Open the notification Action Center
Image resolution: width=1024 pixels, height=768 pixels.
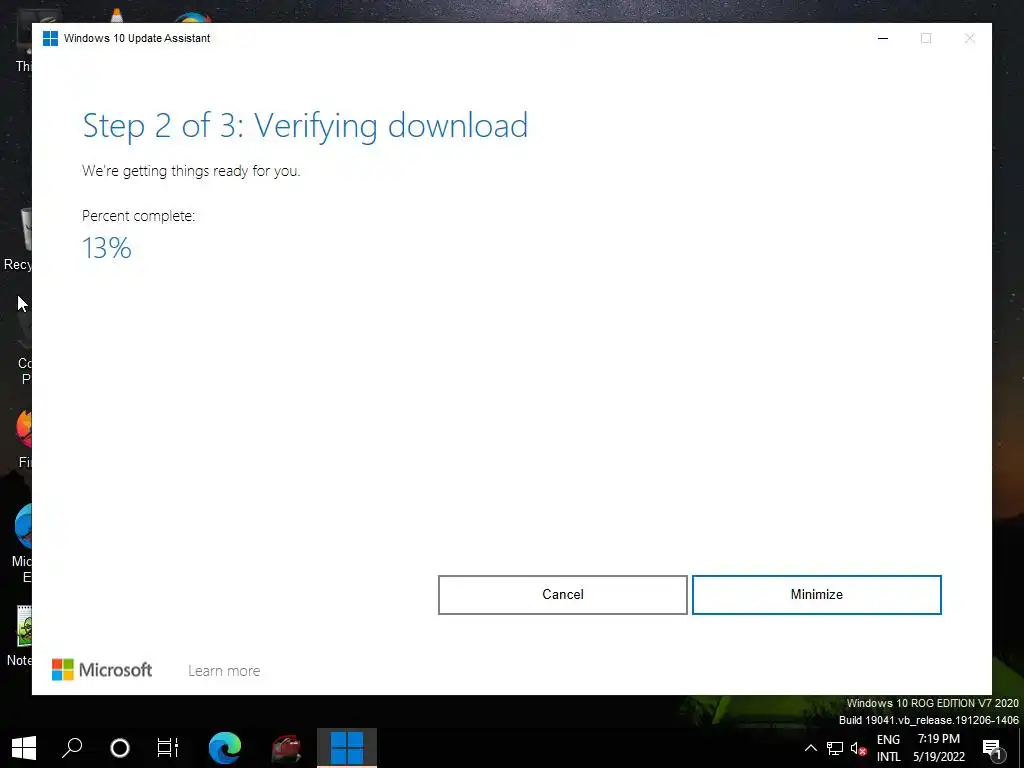(x=993, y=748)
